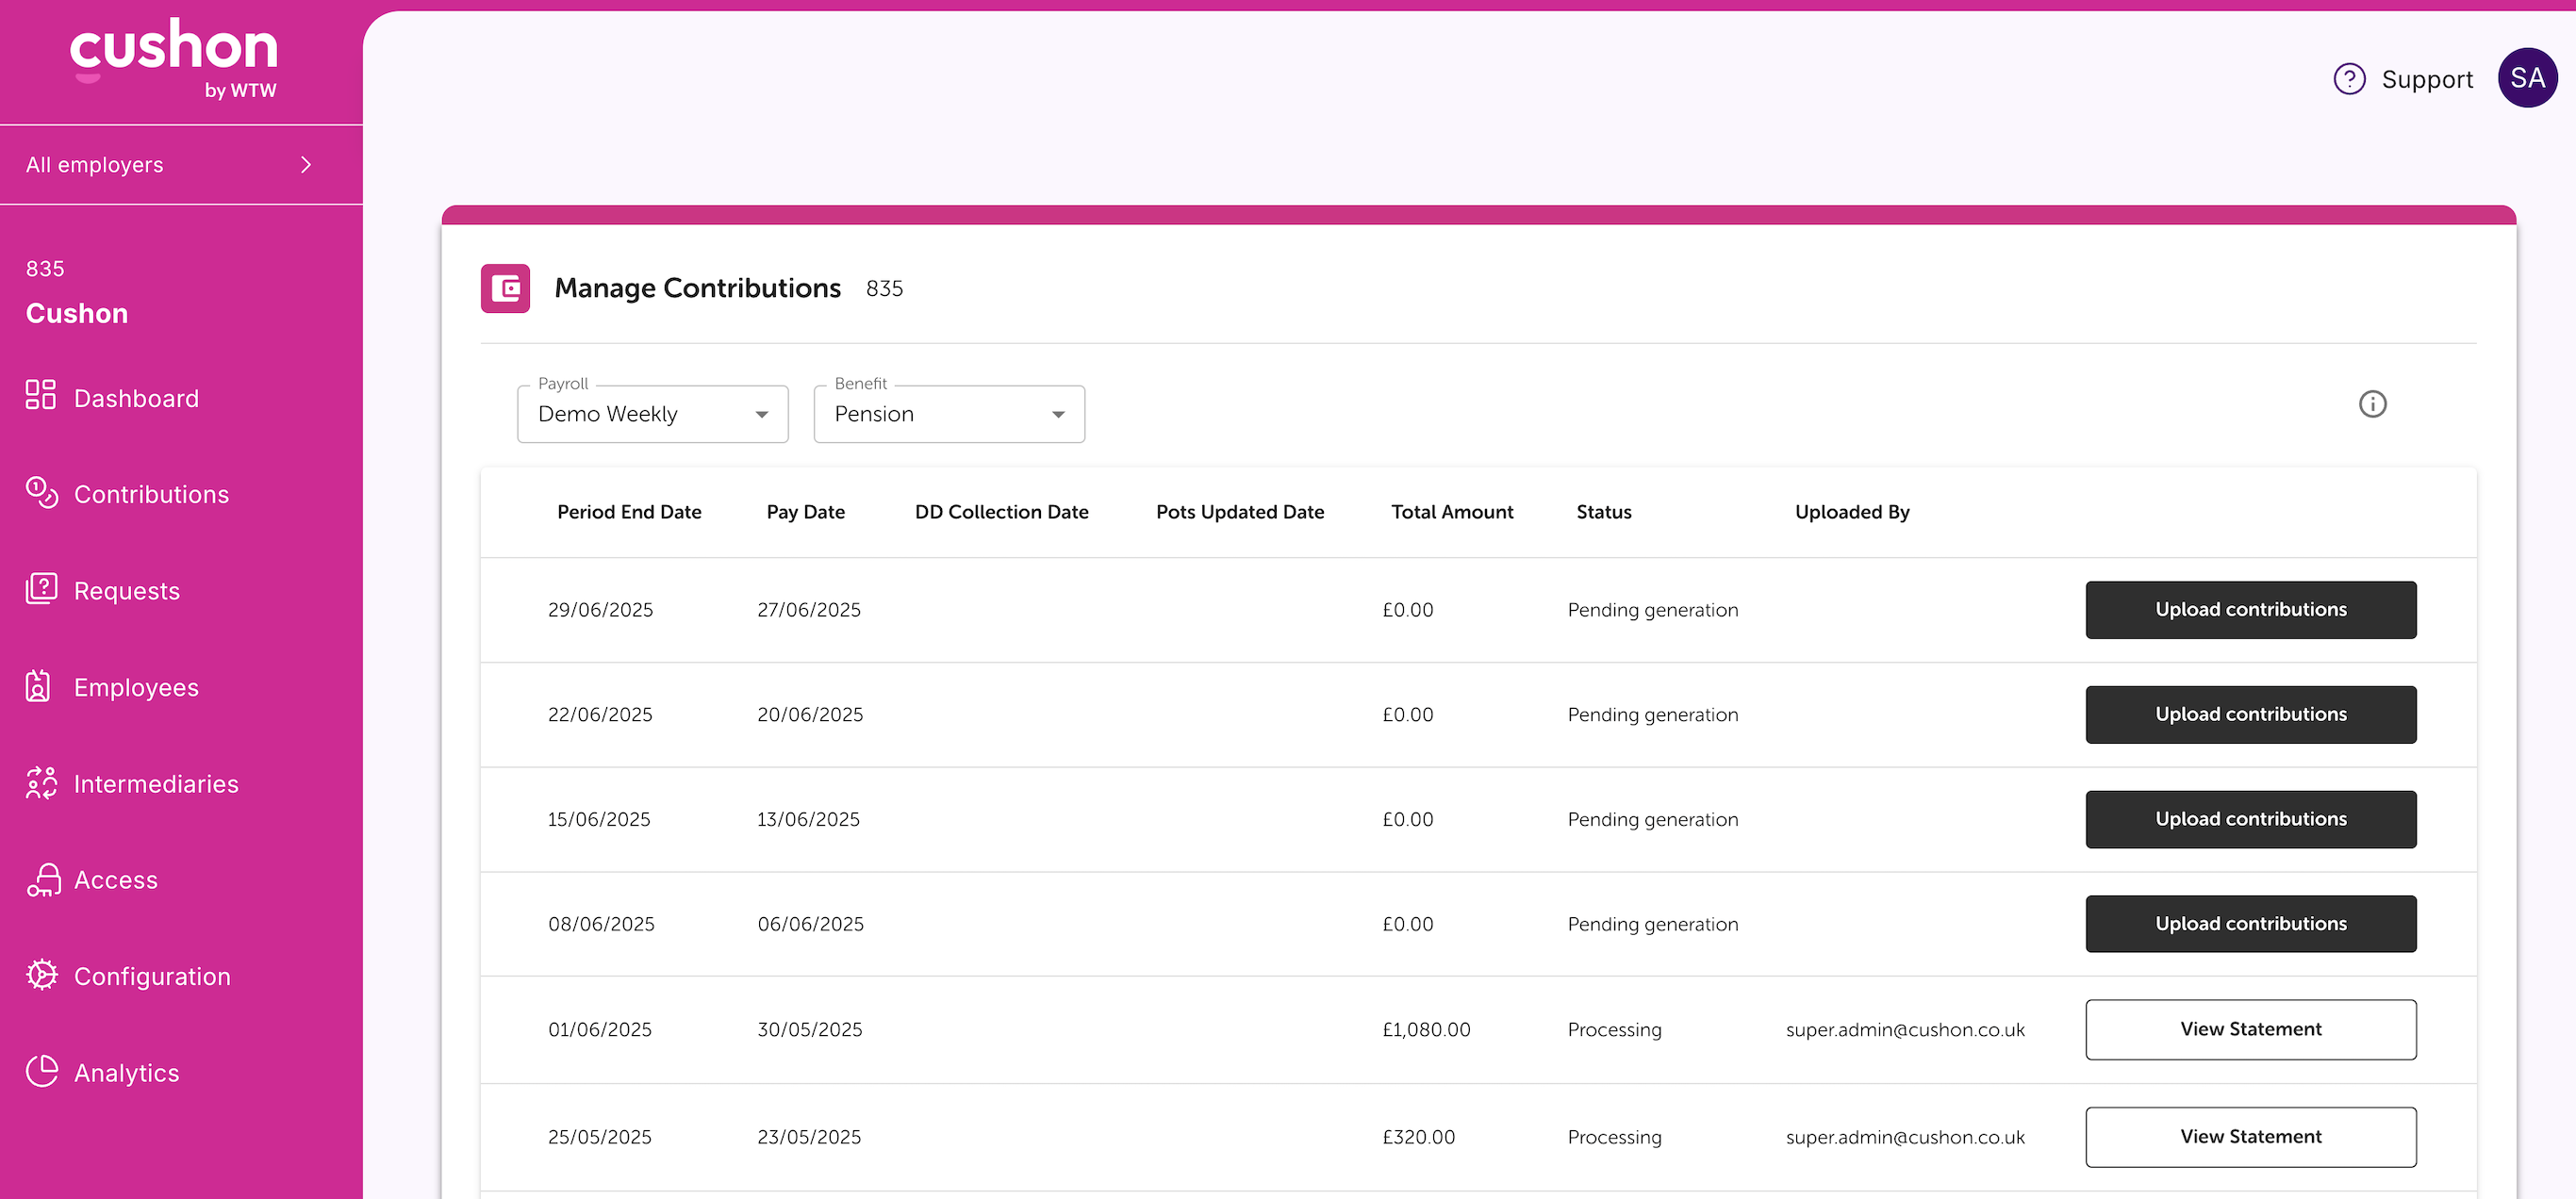Click the cushon by WTW logo
The image size is (2576, 1199).
pos(173,59)
